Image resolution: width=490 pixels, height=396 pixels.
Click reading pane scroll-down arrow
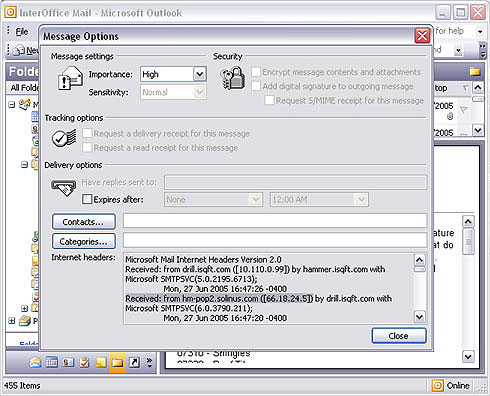(x=468, y=357)
